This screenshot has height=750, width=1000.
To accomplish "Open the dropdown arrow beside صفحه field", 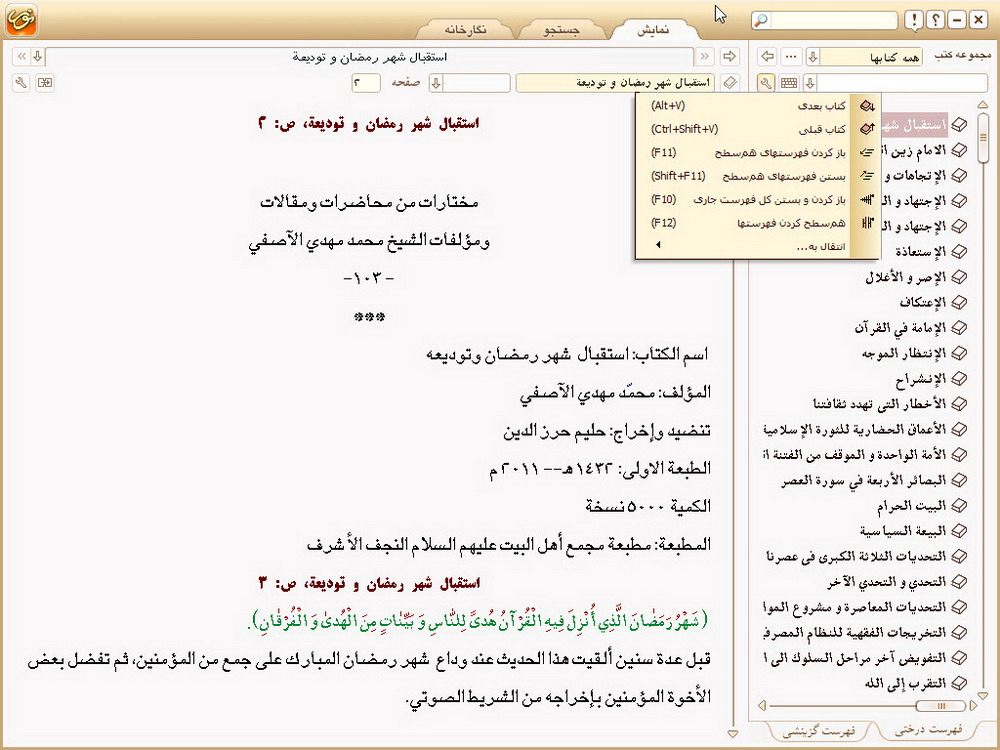I will click(x=437, y=83).
